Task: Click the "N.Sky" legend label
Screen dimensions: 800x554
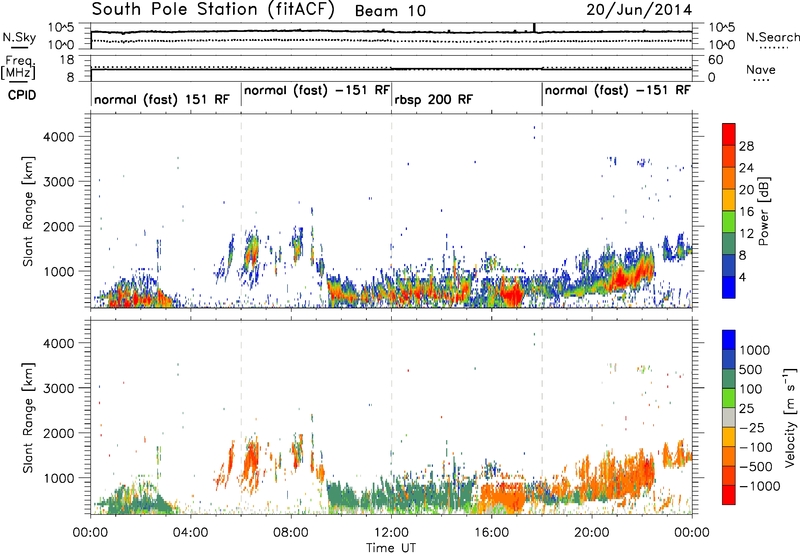Action: 19,38
